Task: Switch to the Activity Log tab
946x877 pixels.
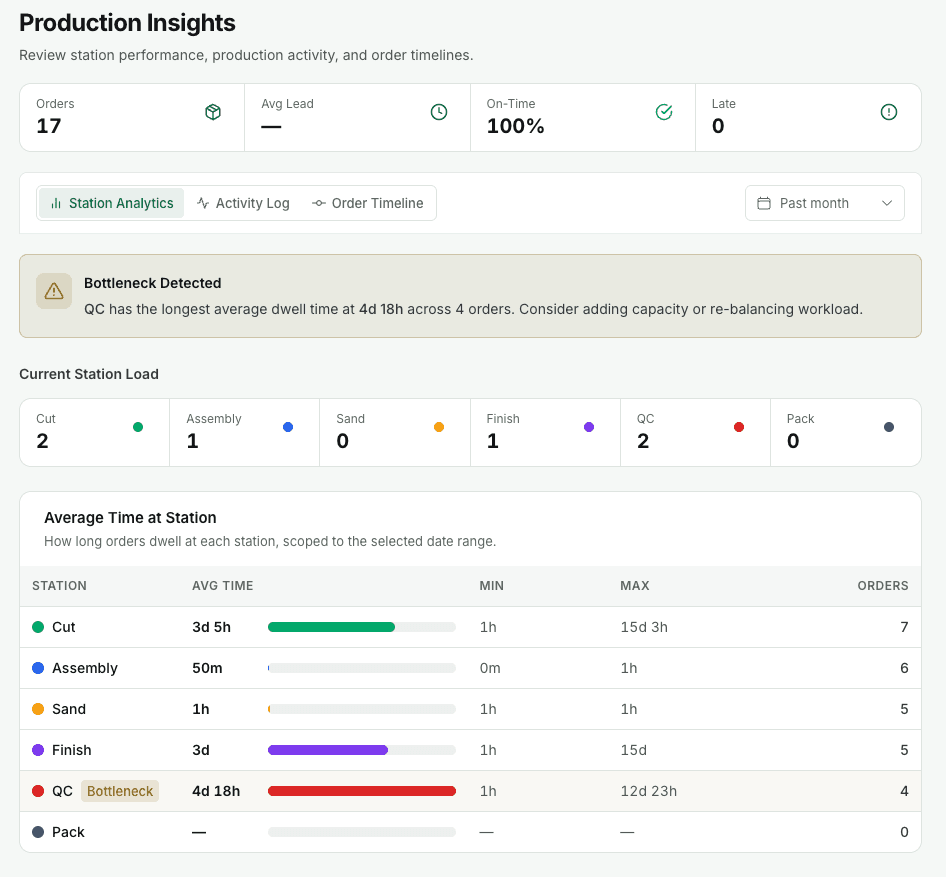Action: coord(243,203)
